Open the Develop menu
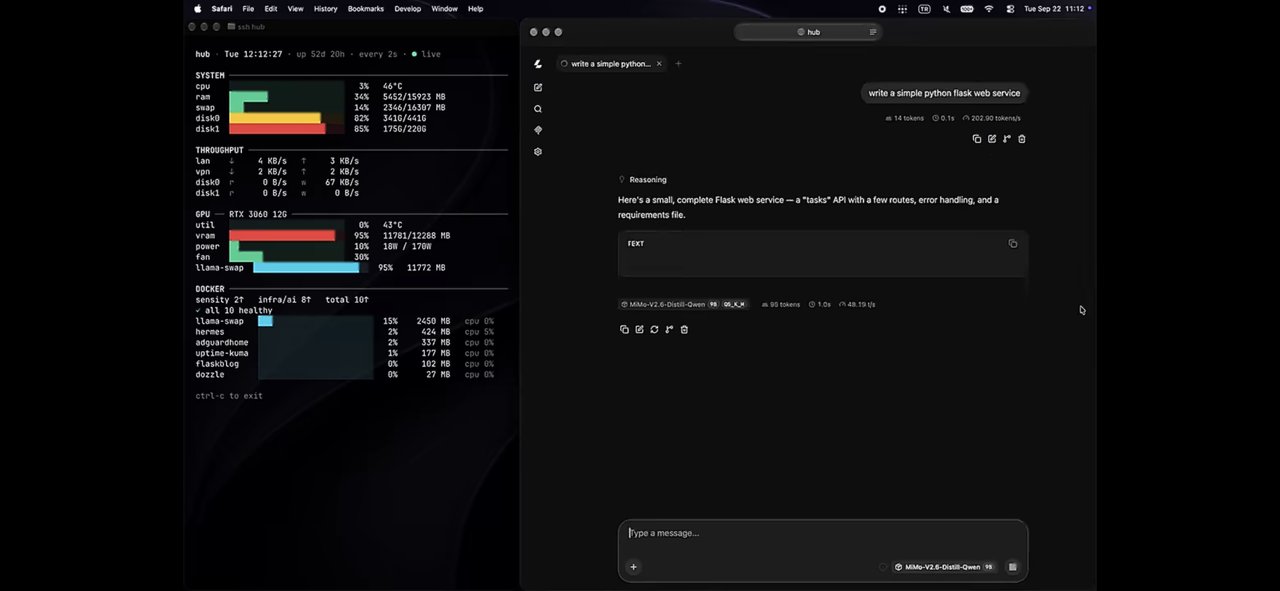Image resolution: width=1280 pixels, height=591 pixels. pos(408,9)
